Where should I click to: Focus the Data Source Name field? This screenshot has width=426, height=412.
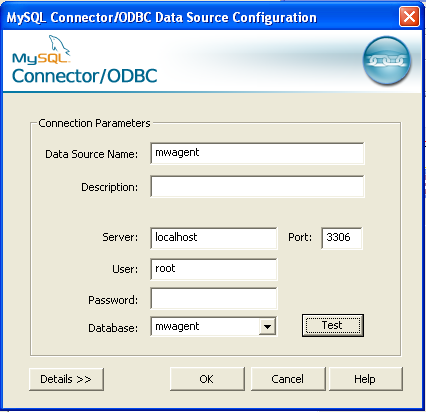click(x=257, y=153)
